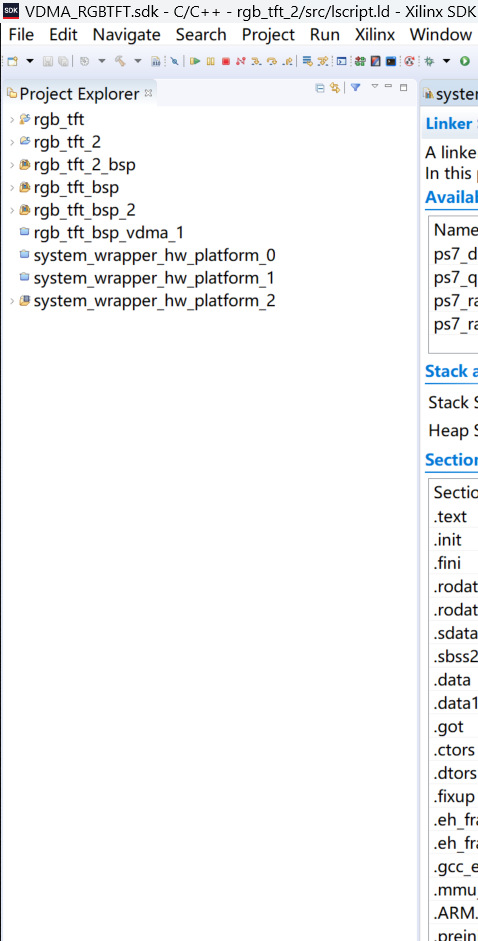The width and height of the screenshot is (478, 941).
Task: Expand the rgb_tft_2 project tree
Action: [12, 142]
